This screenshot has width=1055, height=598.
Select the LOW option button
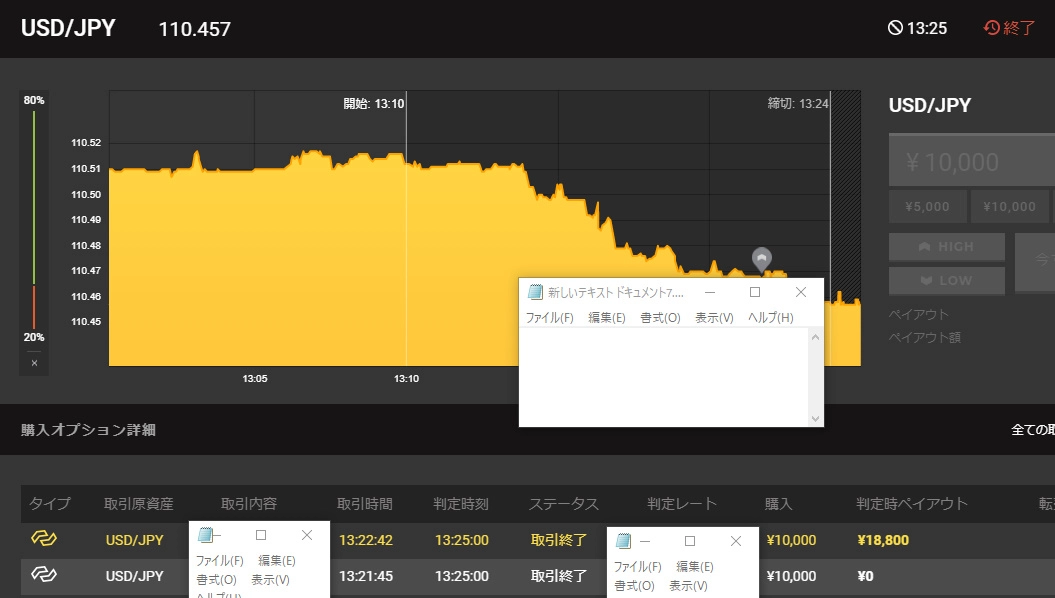946,281
